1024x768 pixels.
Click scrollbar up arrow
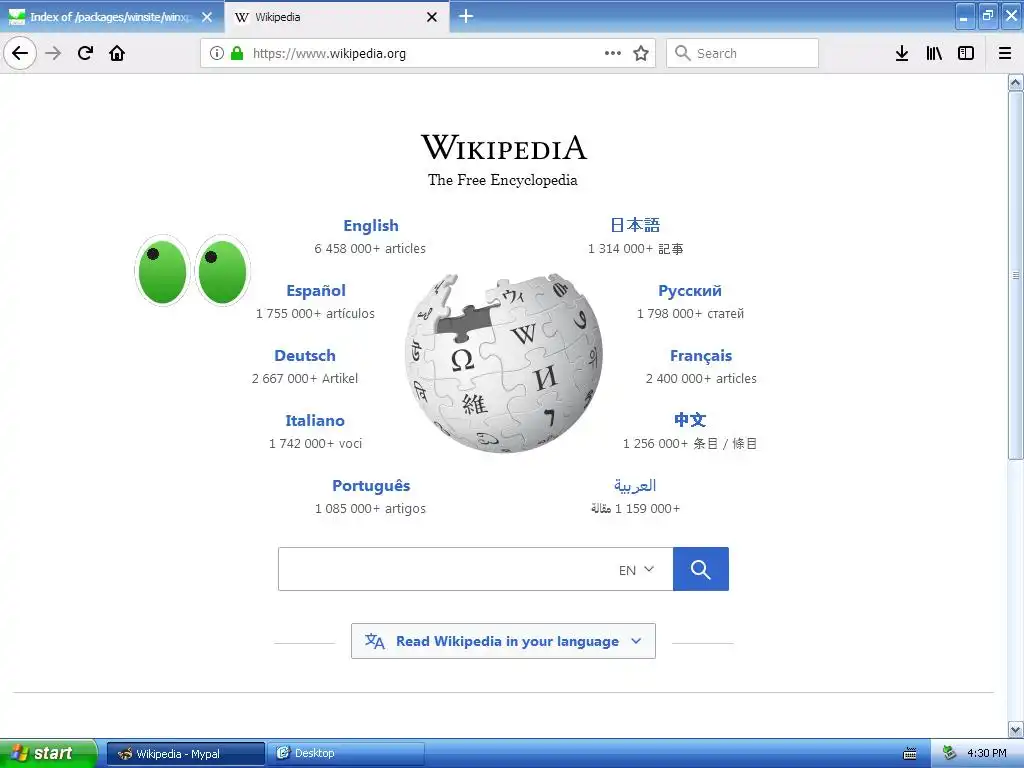[x=1016, y=82]
